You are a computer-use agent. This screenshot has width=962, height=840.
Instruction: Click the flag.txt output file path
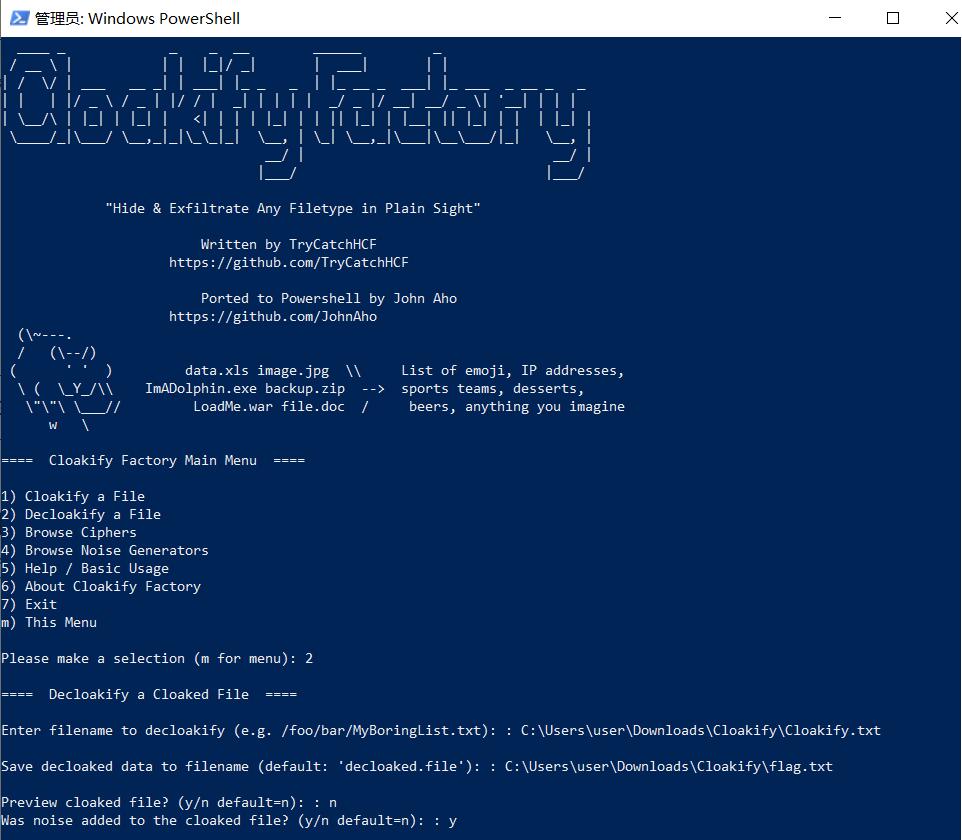[668, 767]
